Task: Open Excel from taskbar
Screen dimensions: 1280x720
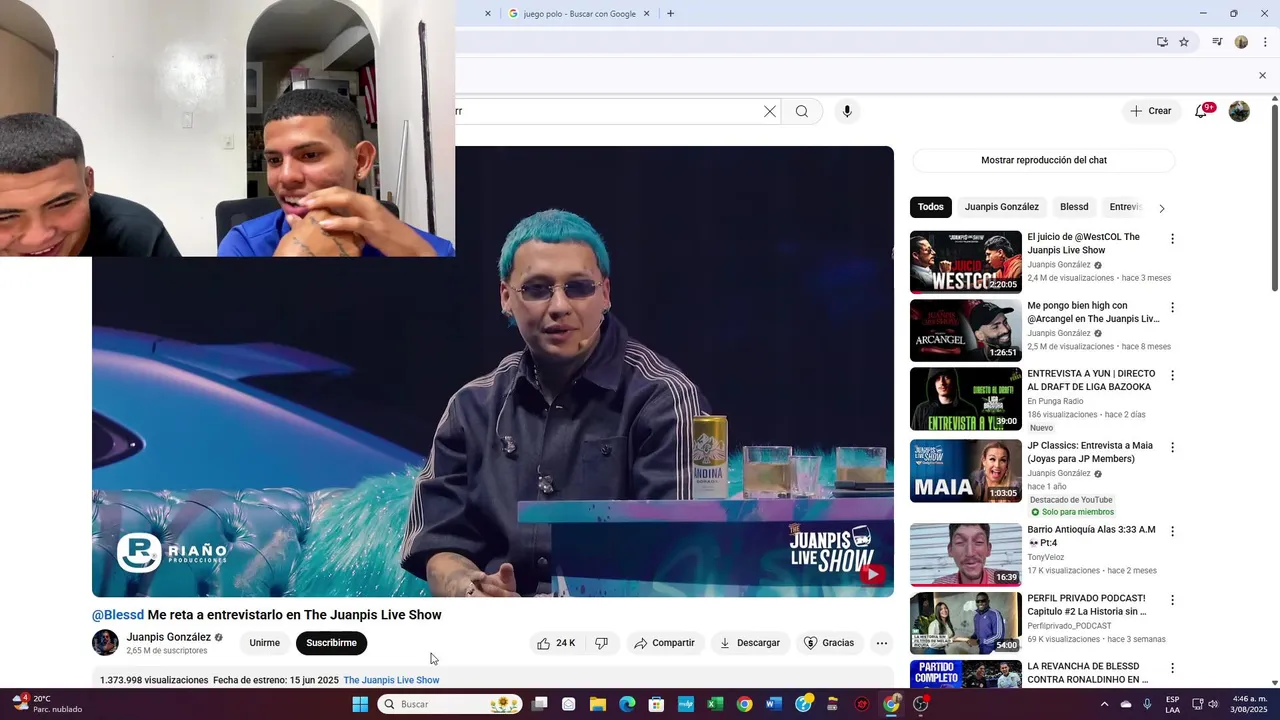Action: tap(715, 704)
